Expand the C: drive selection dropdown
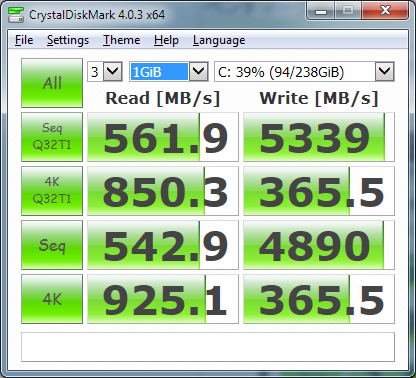The height and width of the screenshot is (378, 416). pos(385,71)
